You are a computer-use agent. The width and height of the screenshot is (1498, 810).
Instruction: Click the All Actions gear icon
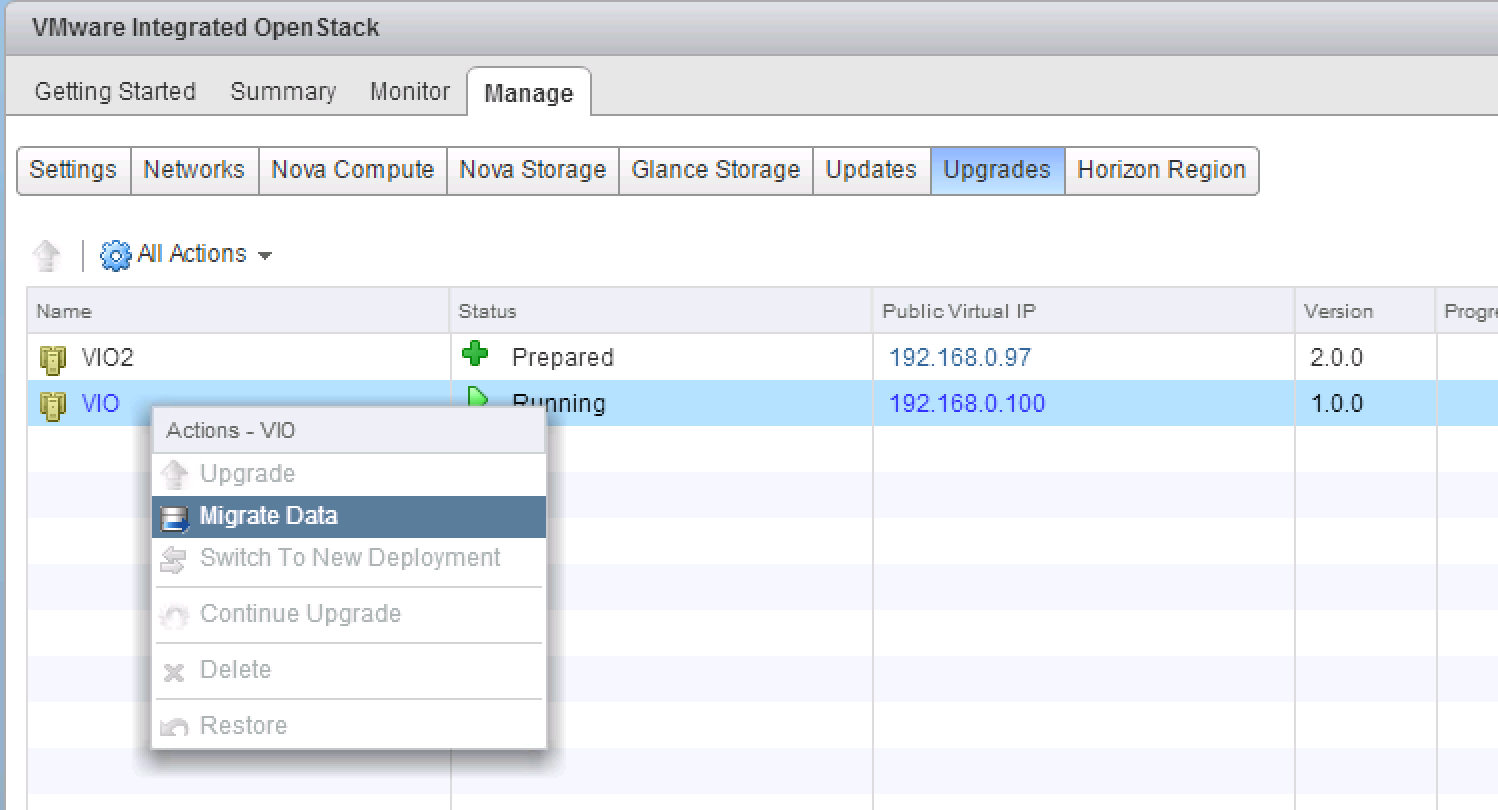point(116,256)
